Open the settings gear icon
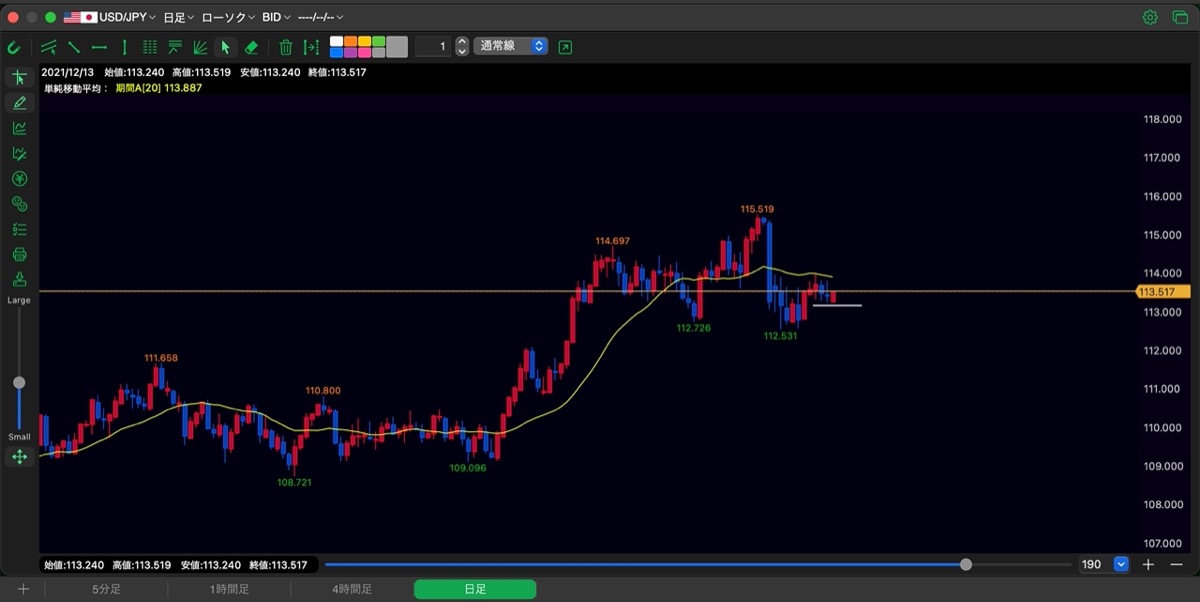Image resolution: width=1200 pixels, height=602 pixels. pos(1150,17)
